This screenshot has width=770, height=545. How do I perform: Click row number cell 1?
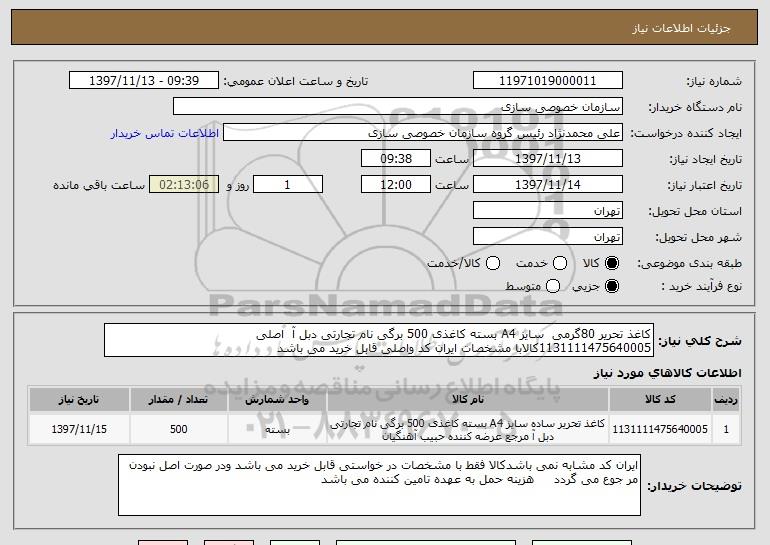[x=726, y=429]
